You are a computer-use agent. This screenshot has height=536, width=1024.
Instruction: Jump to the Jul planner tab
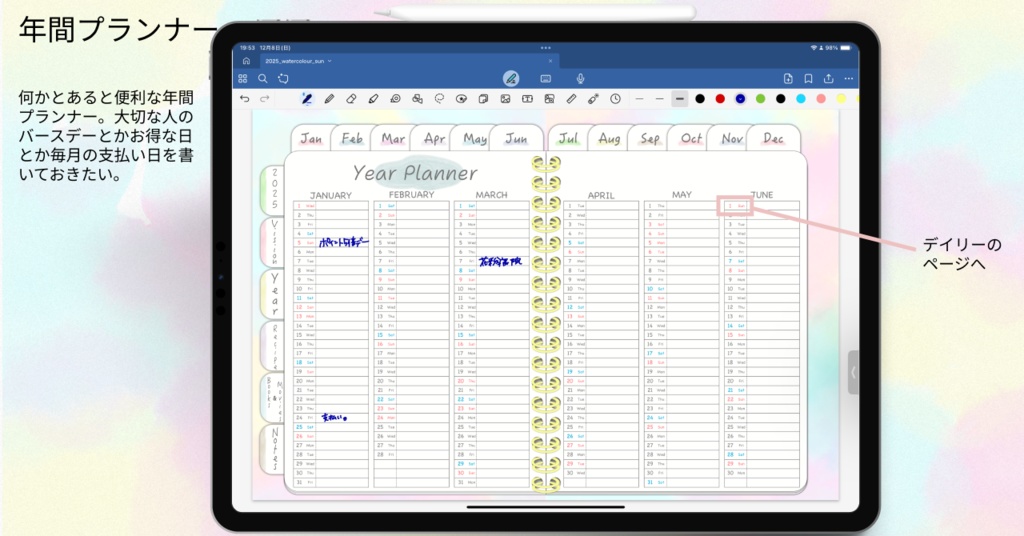tap(568, 138)
